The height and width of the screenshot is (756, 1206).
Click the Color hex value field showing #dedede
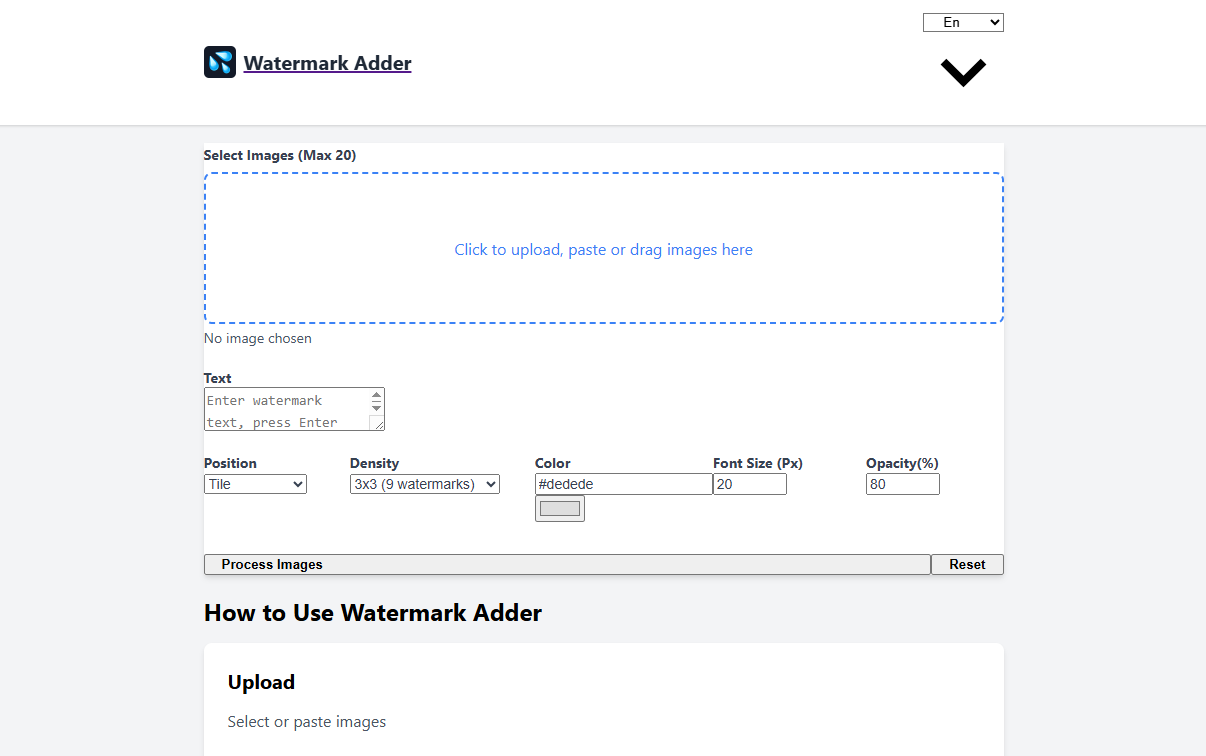pyautogui.click(x=623, y=483)
